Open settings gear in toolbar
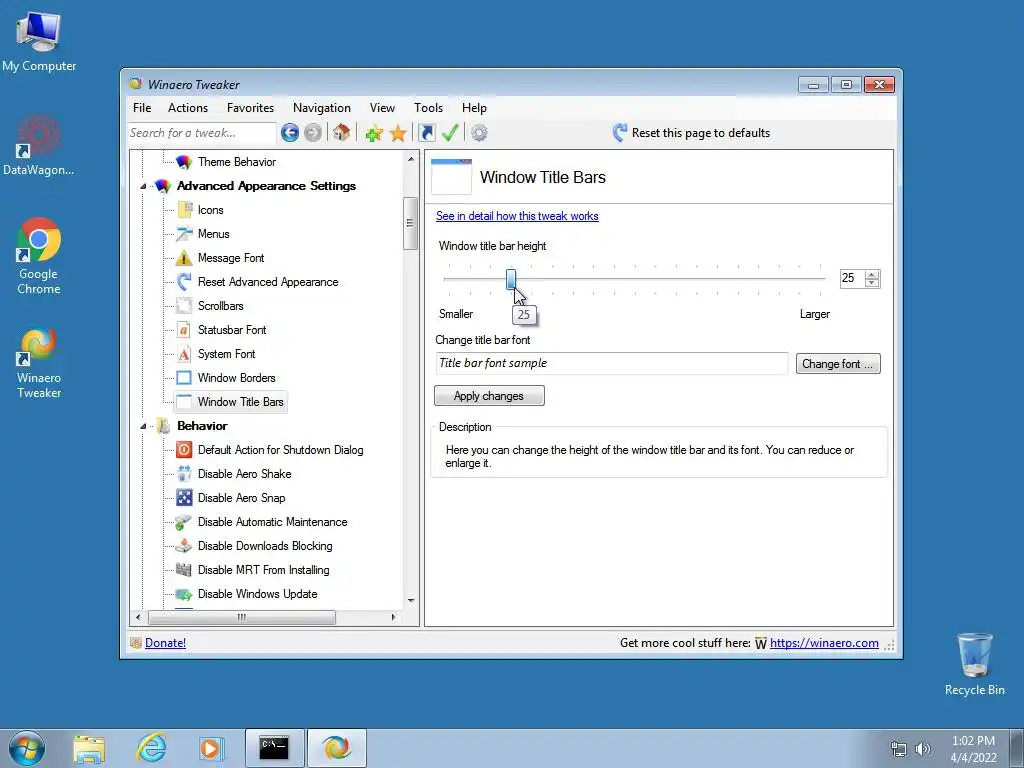 coord(479,133)
